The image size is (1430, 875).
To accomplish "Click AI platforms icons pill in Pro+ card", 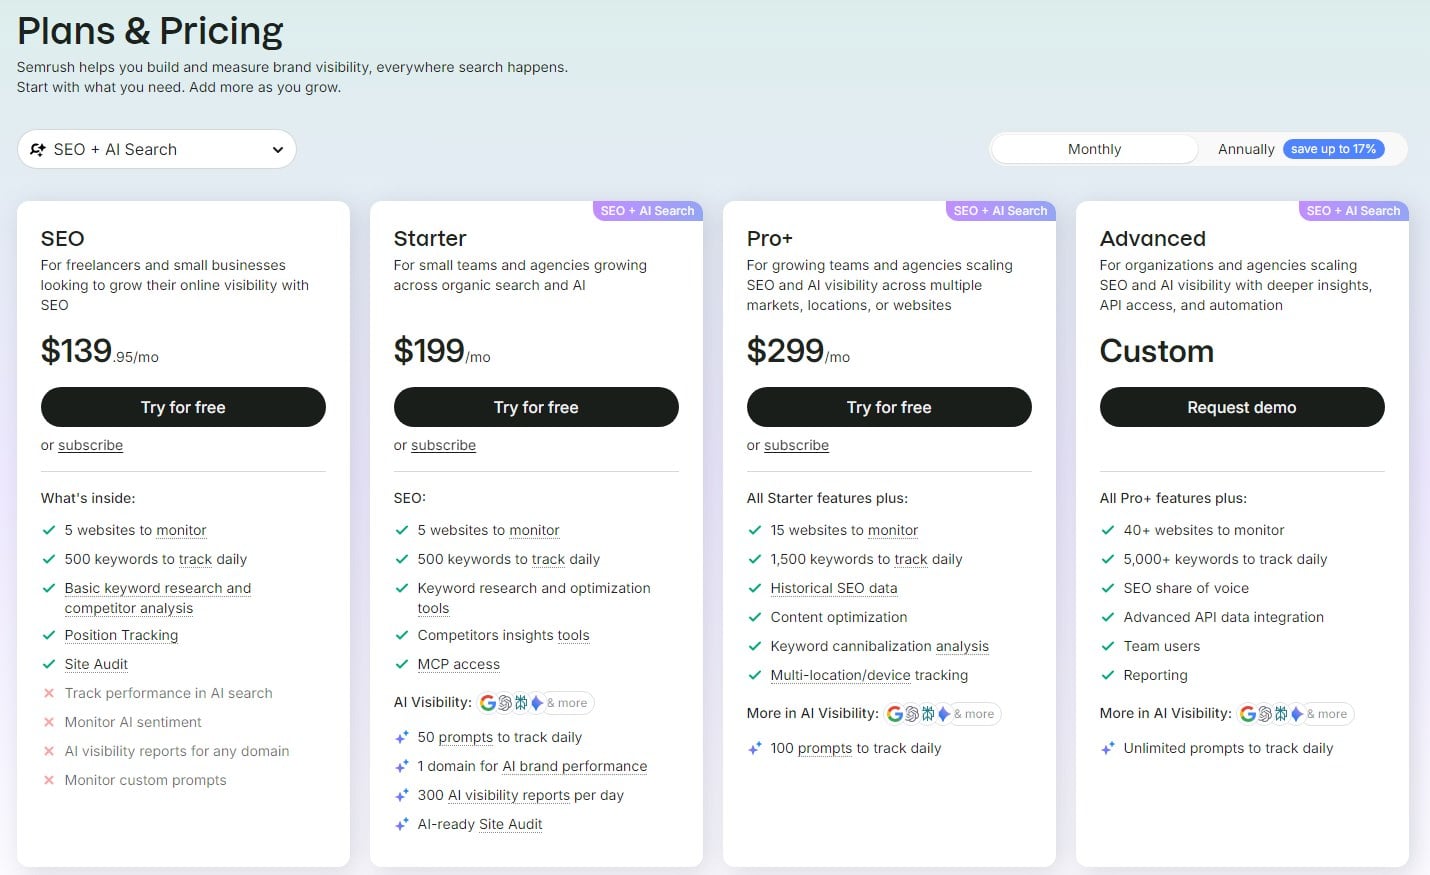I will coord(942,714).
